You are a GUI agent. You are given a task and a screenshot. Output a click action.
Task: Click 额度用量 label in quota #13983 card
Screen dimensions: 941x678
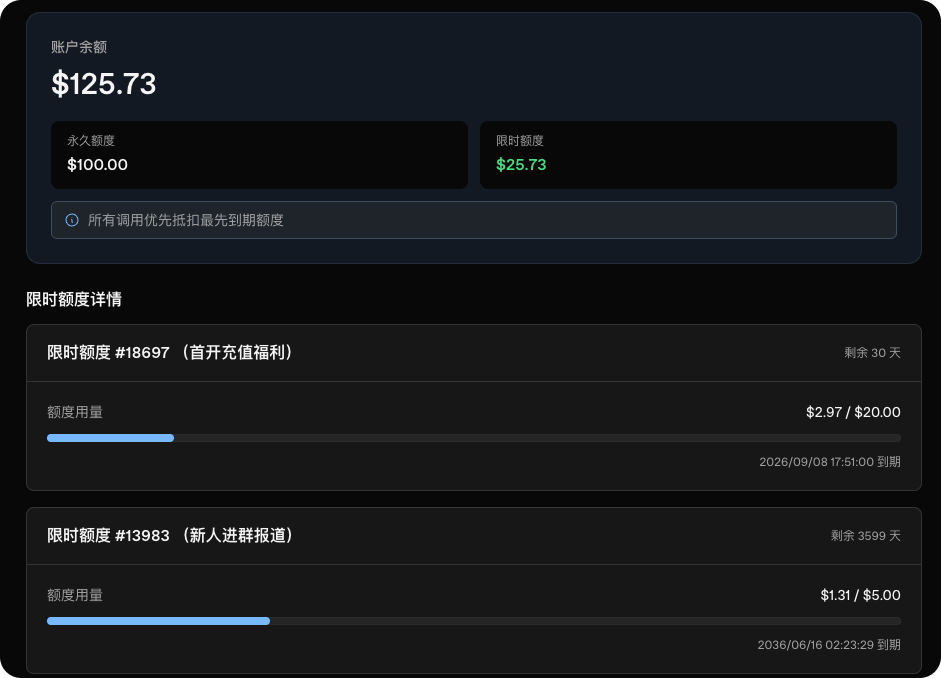coord(75,595)
